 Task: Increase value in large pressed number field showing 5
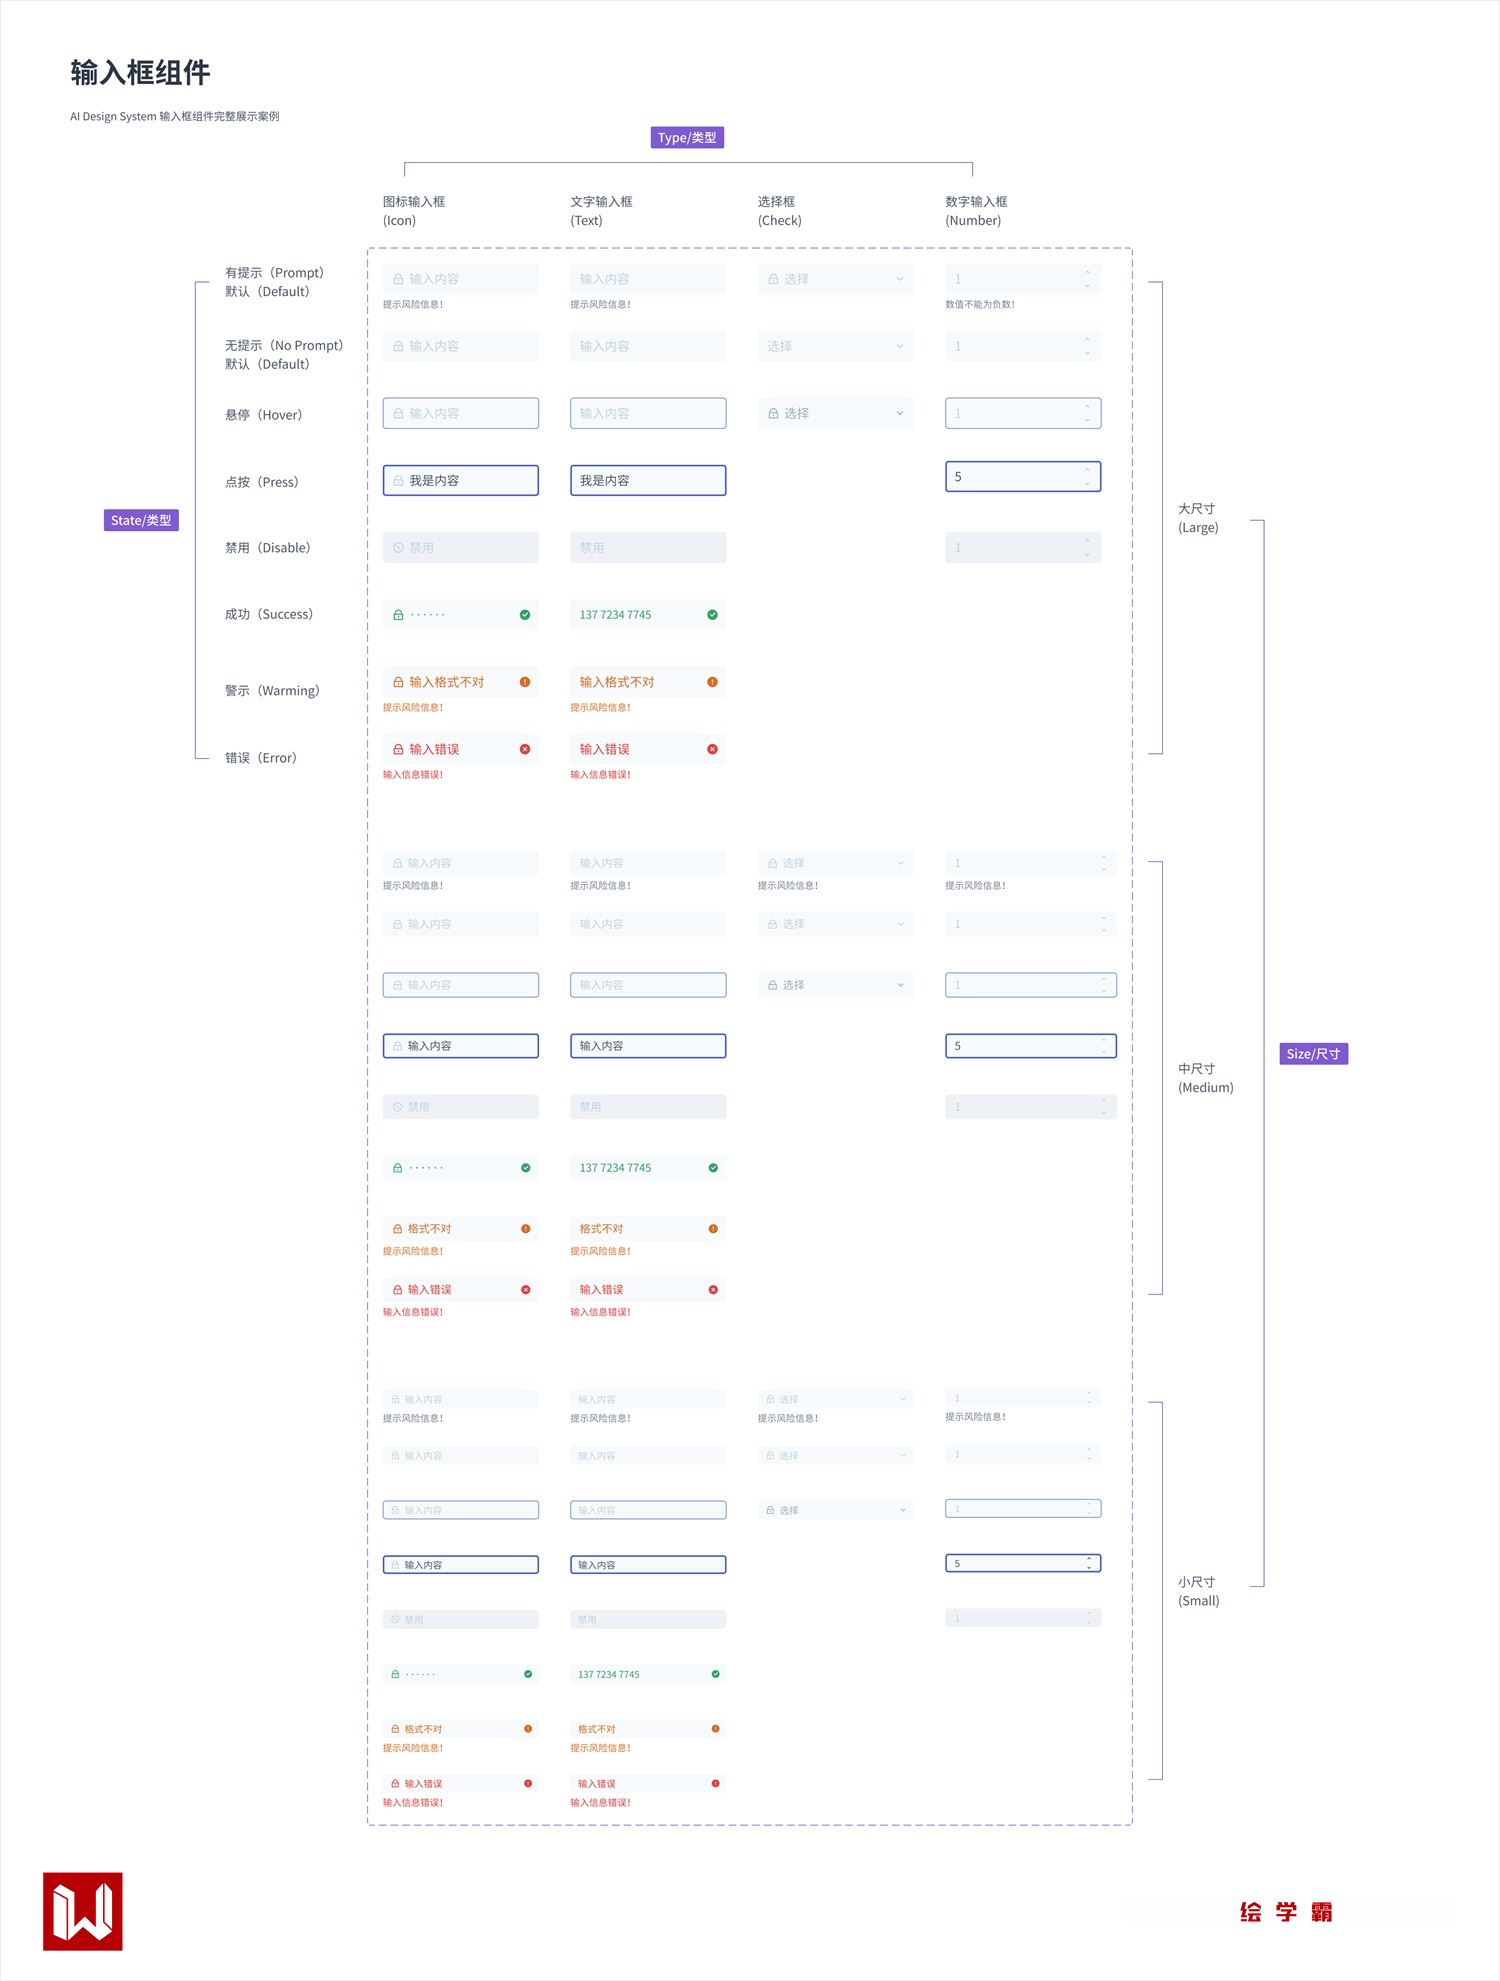pos(1088,470)
